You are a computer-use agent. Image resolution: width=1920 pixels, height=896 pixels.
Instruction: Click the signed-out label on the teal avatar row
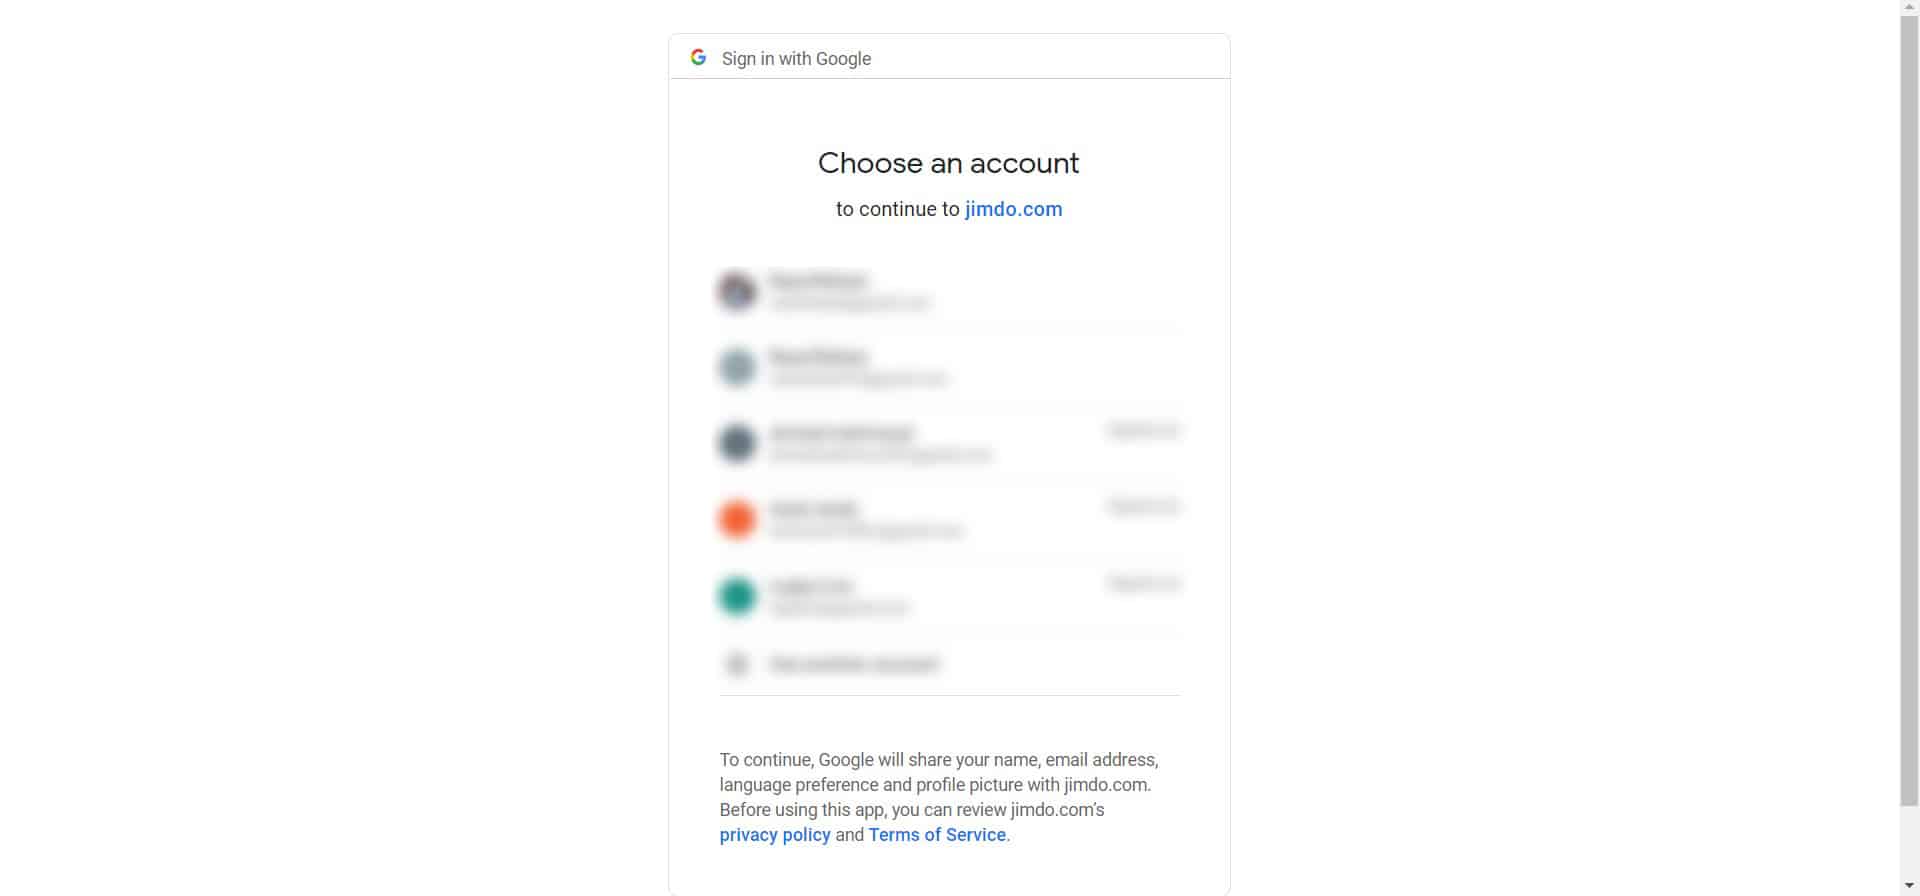point(1144,582)
